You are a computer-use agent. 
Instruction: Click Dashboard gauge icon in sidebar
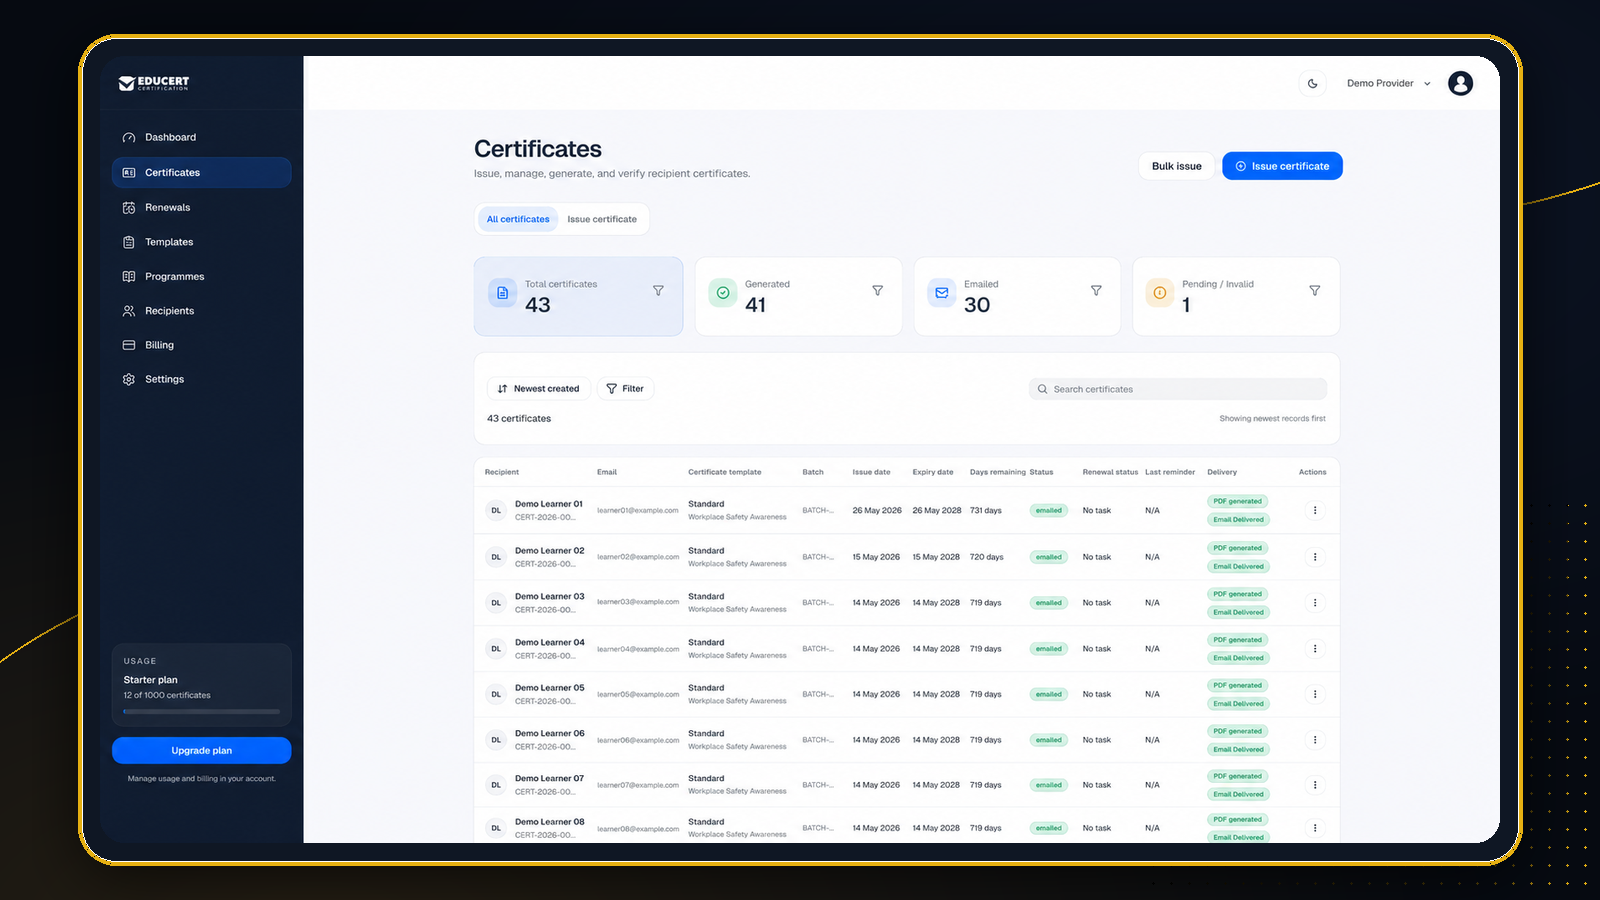pyautogui.click(x=129, y=137)
